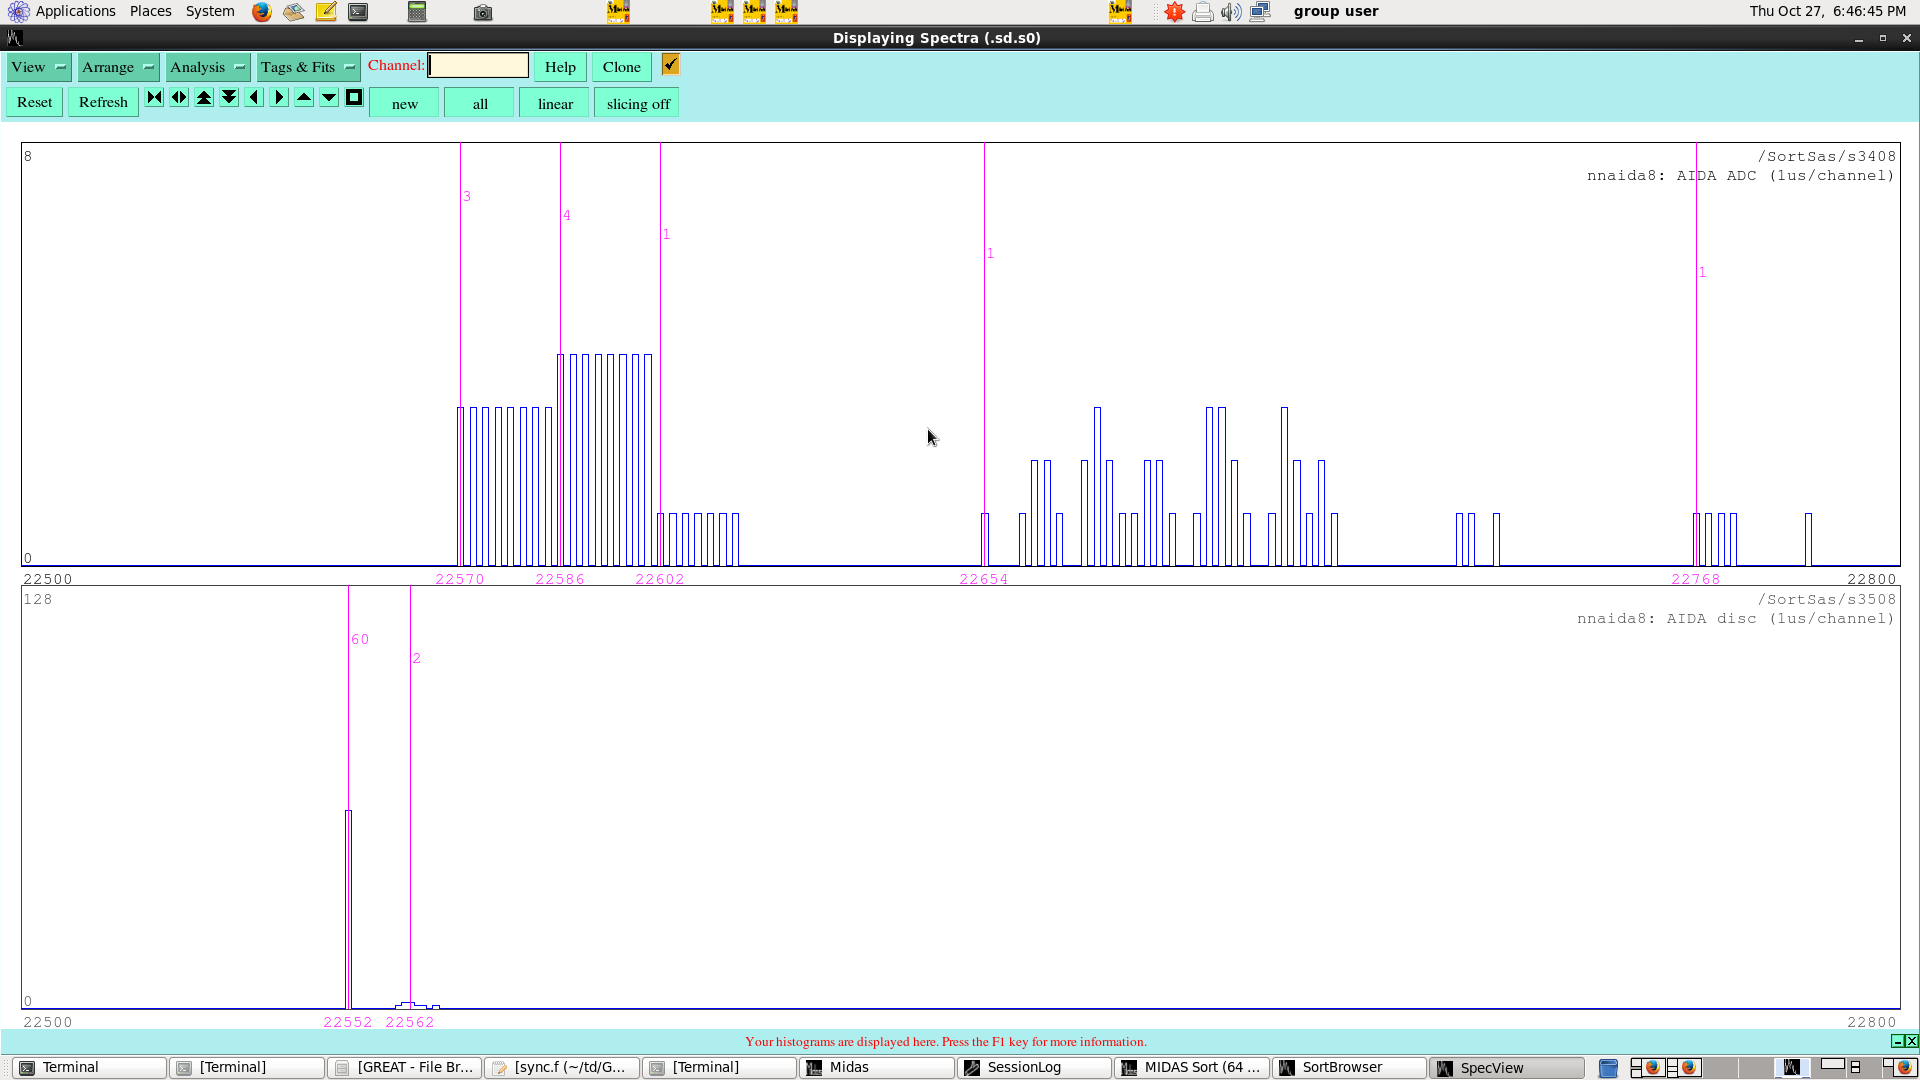The image size is (1920, 1080).
Task: Toggle the linear scale button
Action: [x=555, y=103]
